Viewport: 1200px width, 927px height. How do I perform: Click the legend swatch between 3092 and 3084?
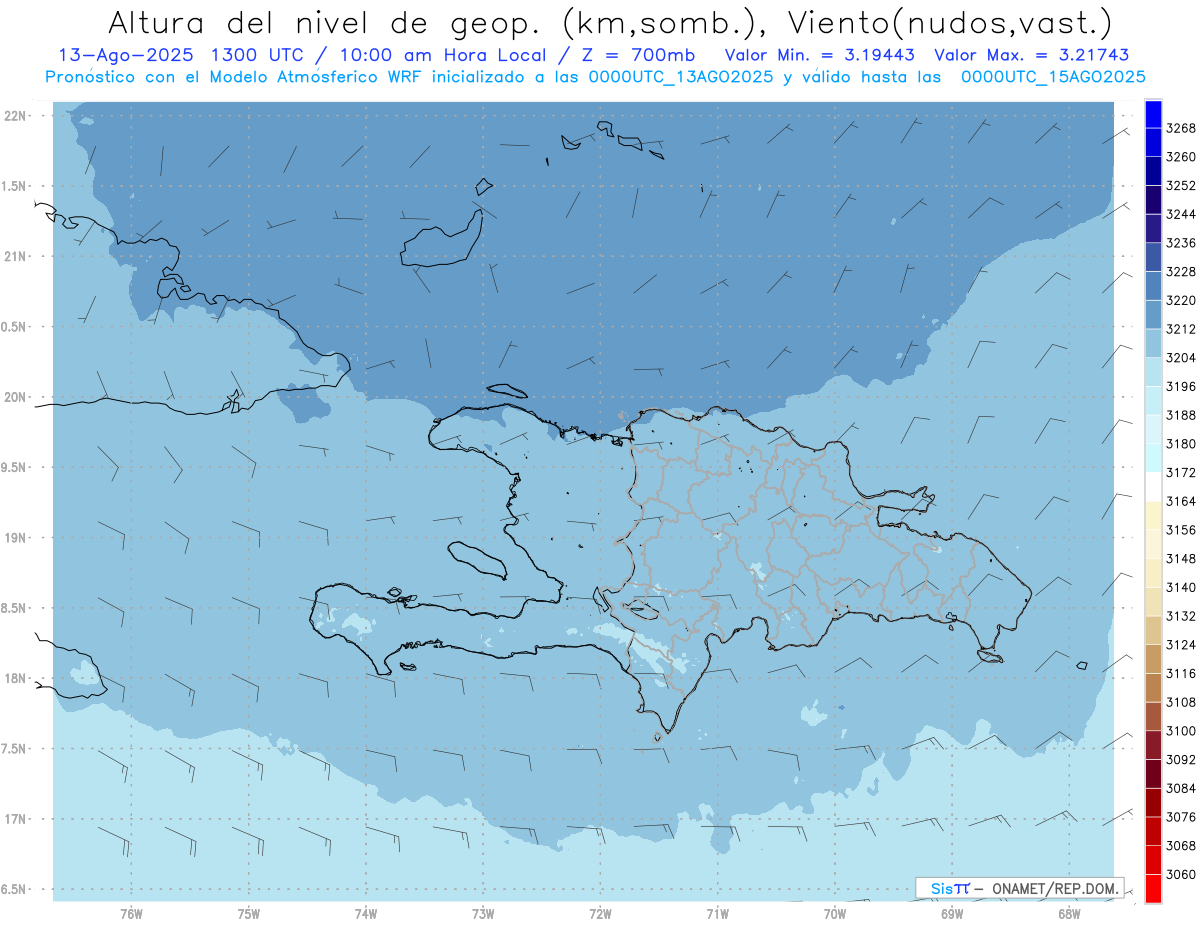coord(1153,774)
